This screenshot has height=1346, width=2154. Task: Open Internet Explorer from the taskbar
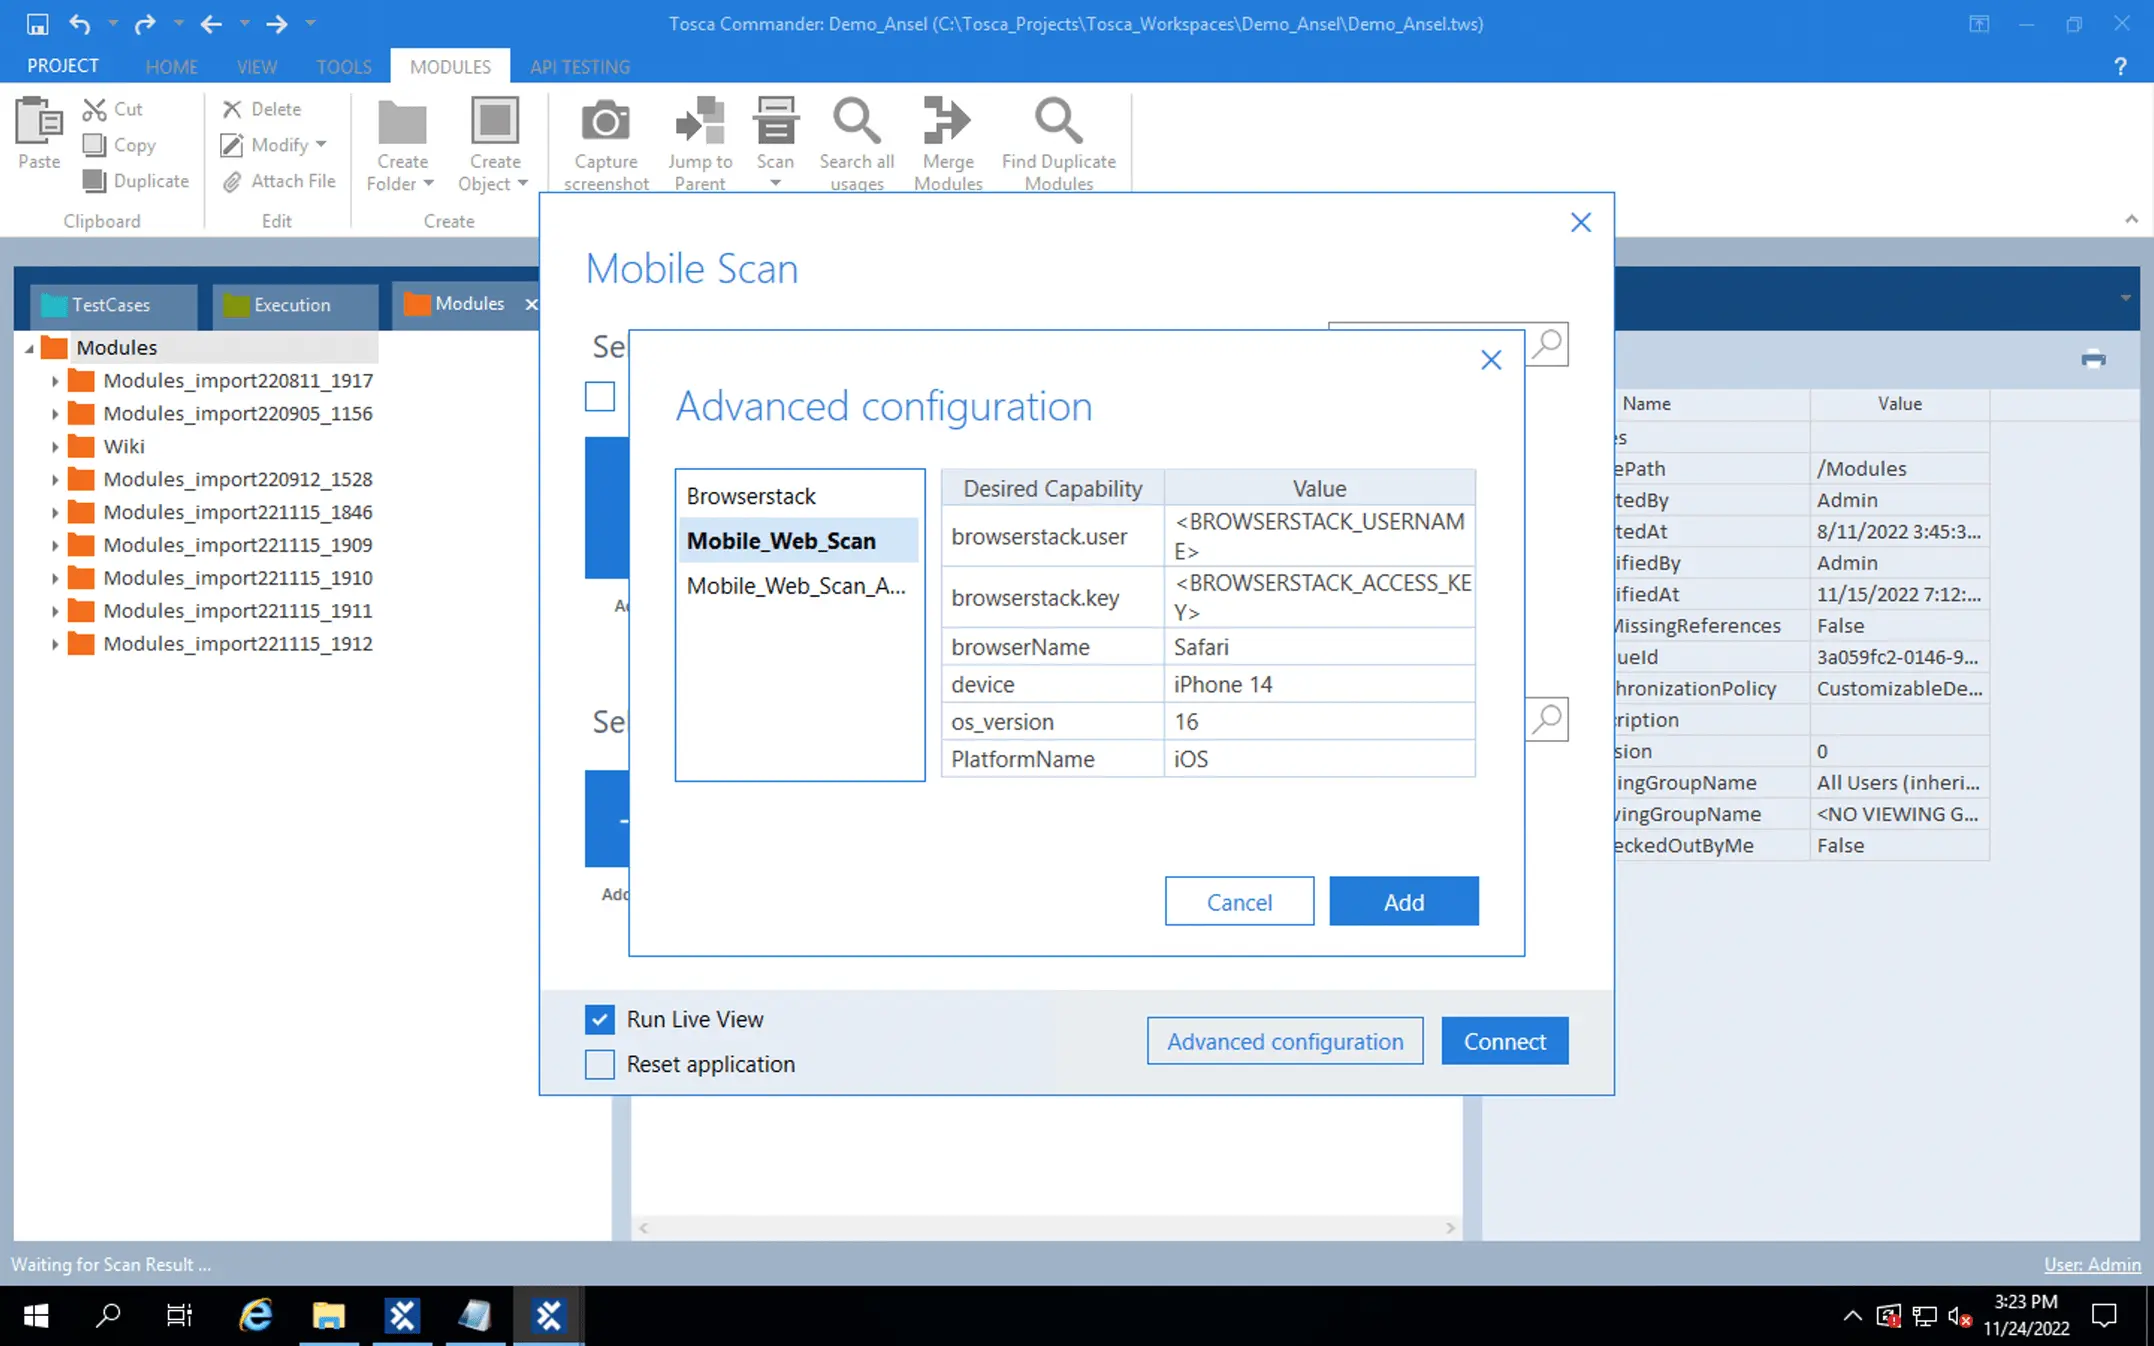click(256, 1315)
